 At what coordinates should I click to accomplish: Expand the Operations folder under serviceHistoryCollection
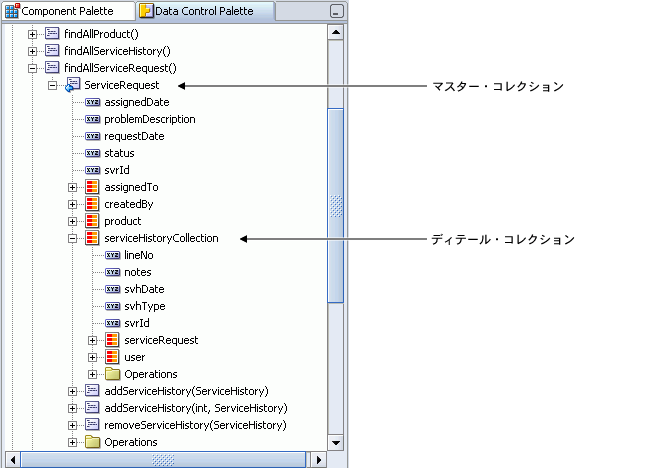click(93, 374)
